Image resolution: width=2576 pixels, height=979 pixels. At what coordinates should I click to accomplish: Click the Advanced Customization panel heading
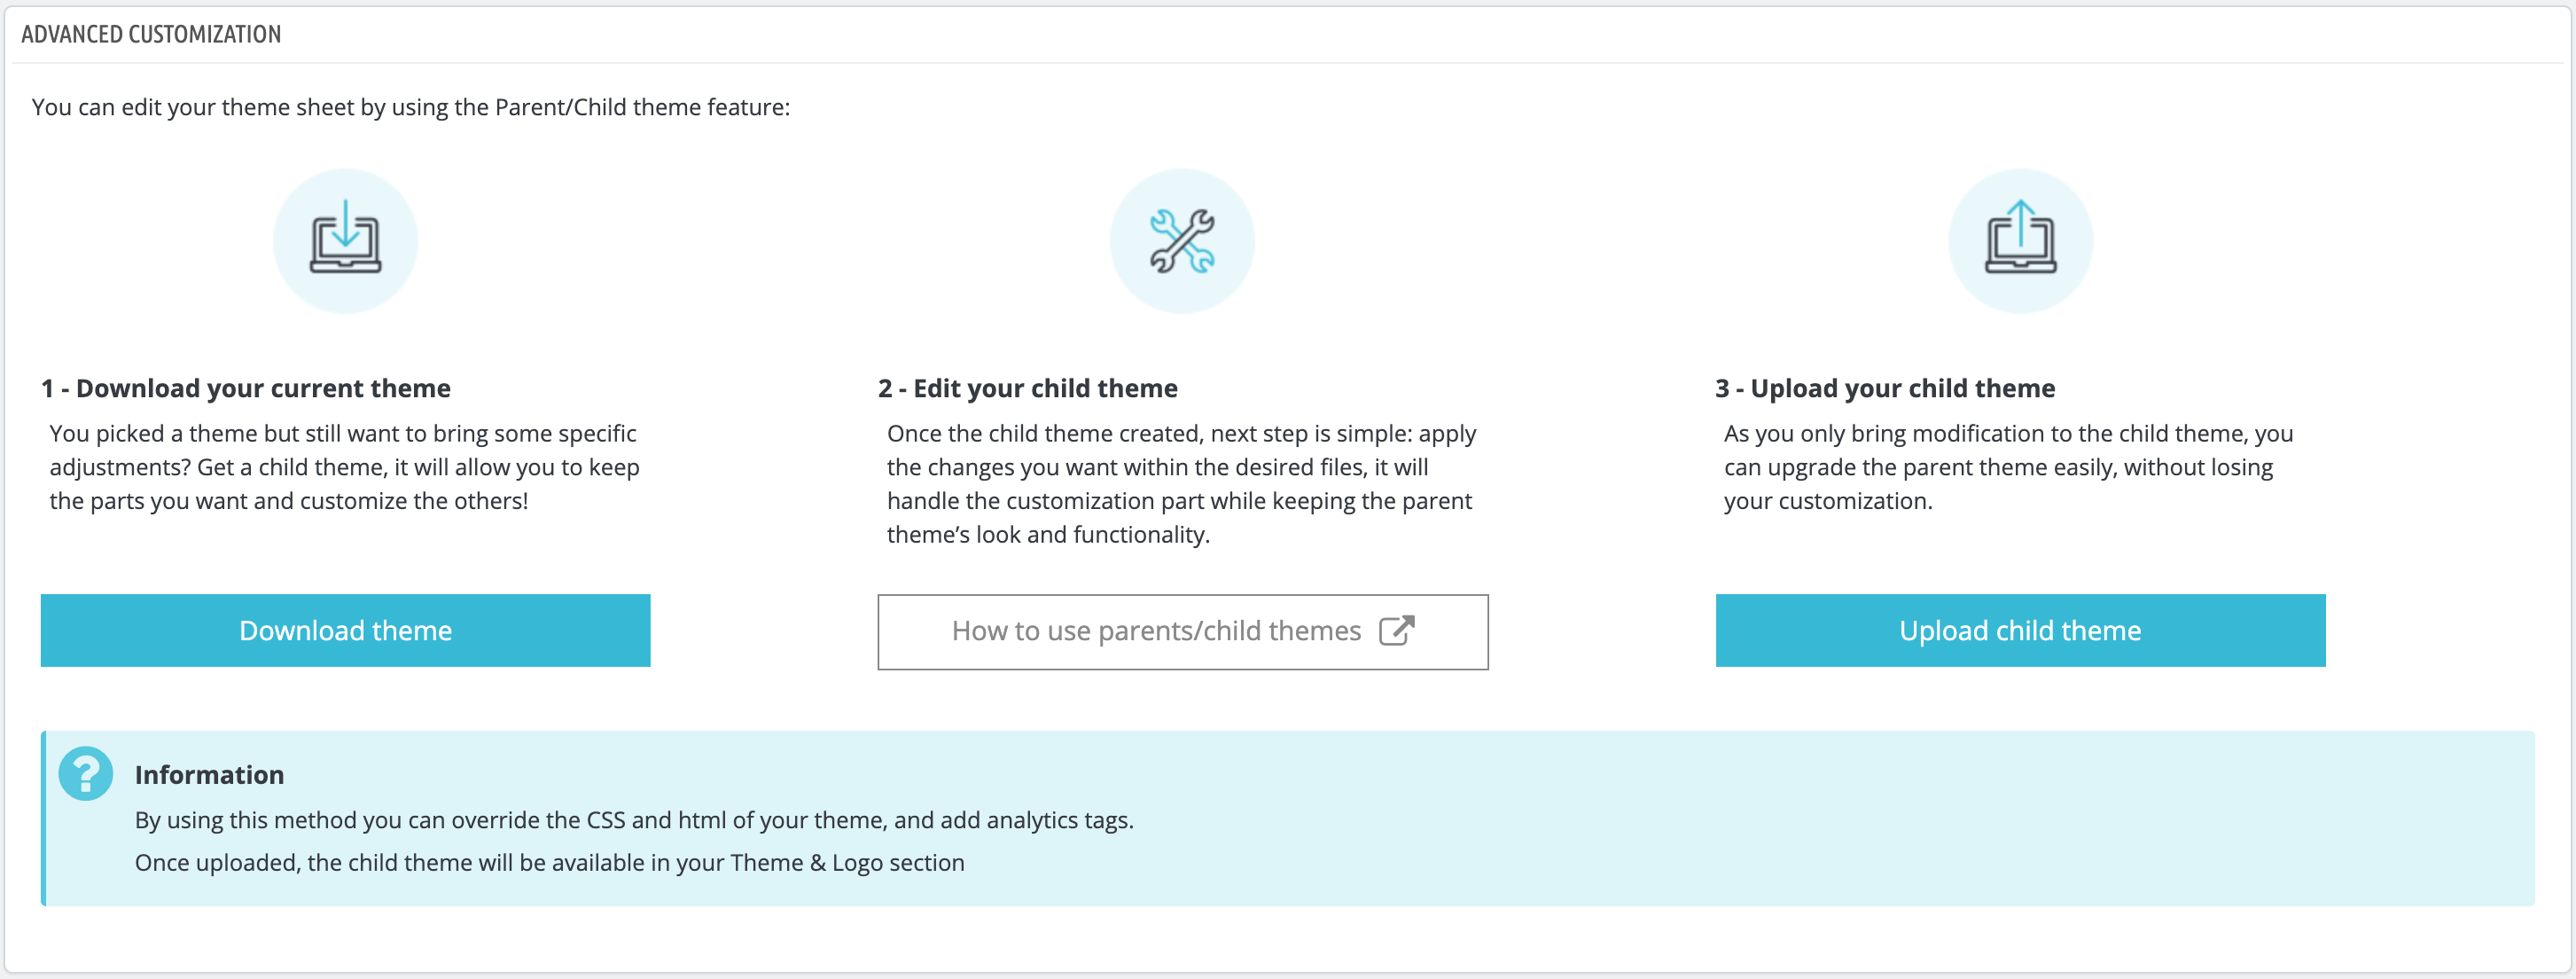[151, 34]
